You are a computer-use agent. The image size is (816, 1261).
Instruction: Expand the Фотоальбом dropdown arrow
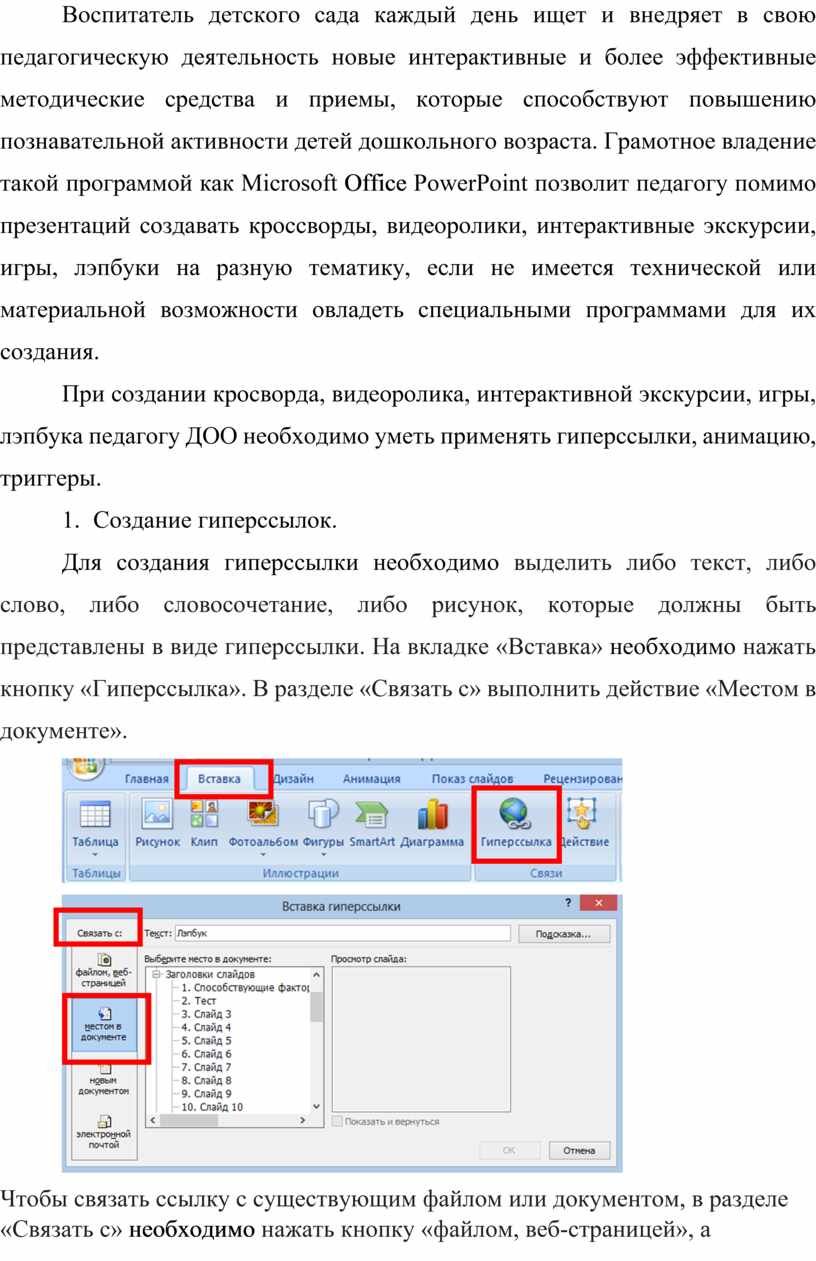[x=264, y=855]
